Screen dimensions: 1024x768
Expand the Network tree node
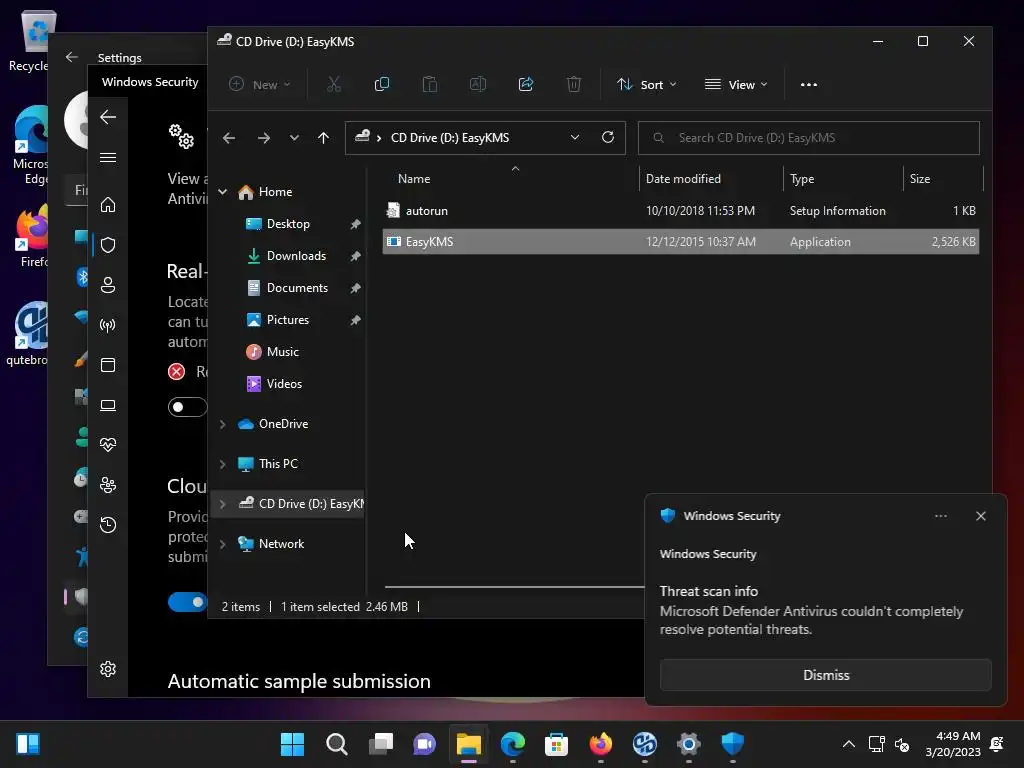223,543
